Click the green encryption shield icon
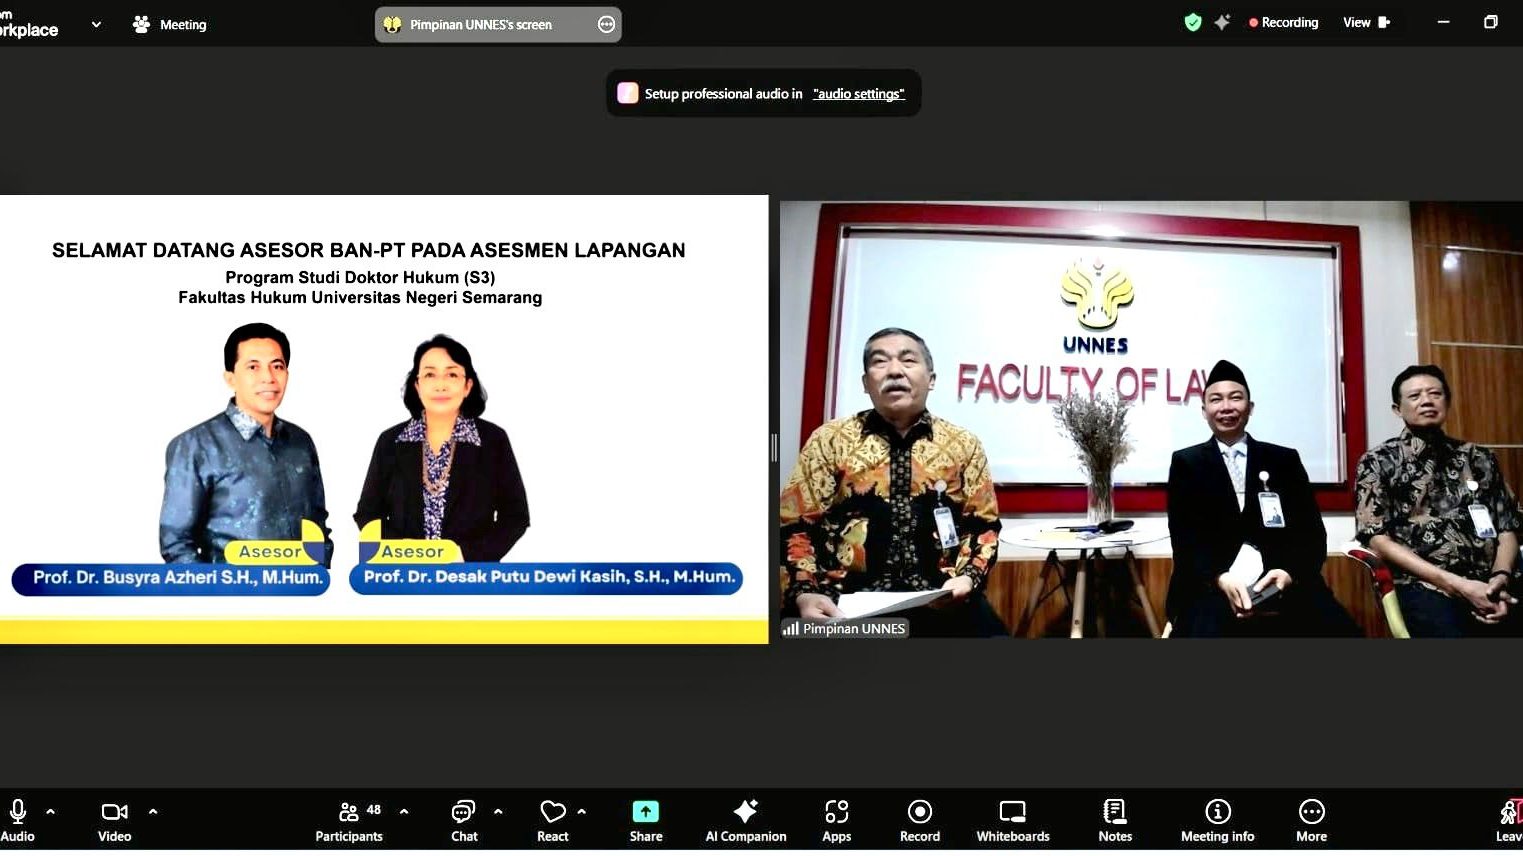Image resolution: width=1523 pixels, height=856 pixels. pos(1192,23)
